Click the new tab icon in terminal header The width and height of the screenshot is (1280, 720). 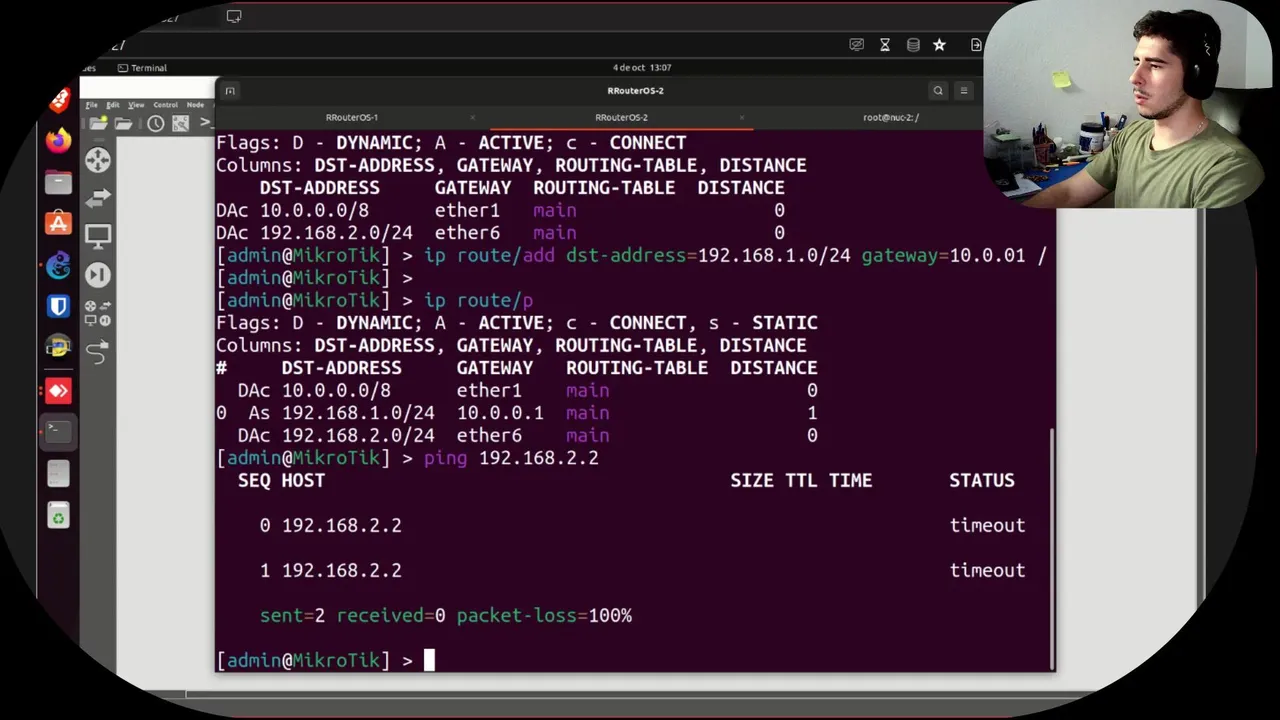point(230,91)
